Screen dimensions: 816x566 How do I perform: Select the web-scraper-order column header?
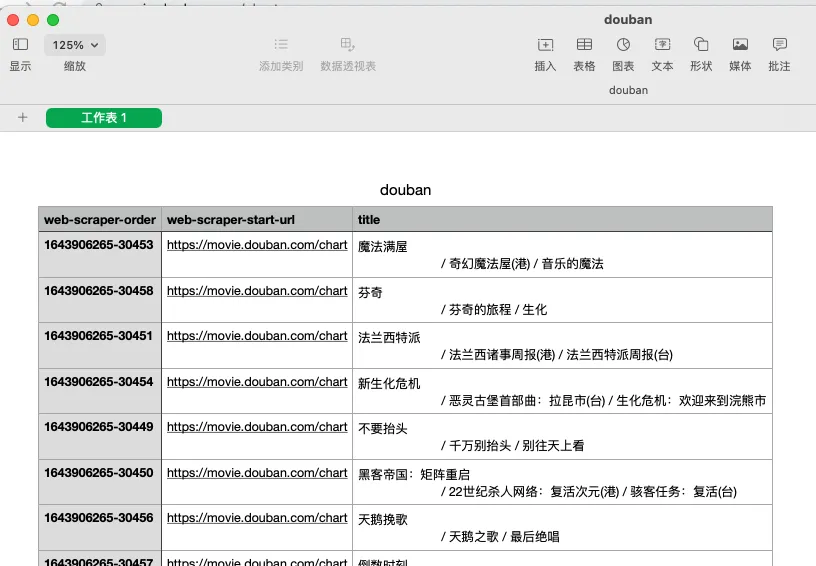pyautogui.click(x=100, y=219)
